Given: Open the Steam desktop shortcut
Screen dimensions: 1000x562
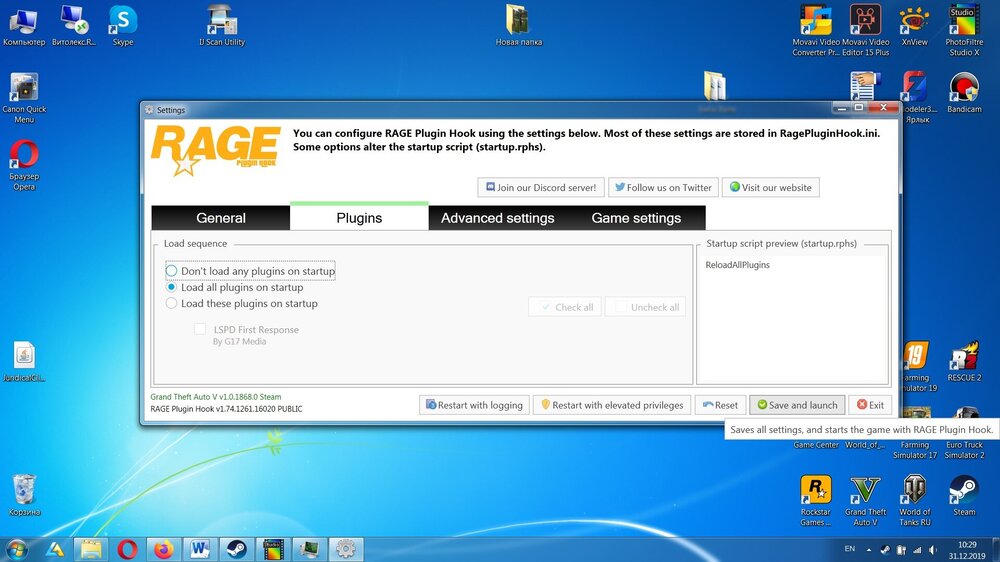Looking at the screenshot, I should pyautogui.click(x=964, y=495).
